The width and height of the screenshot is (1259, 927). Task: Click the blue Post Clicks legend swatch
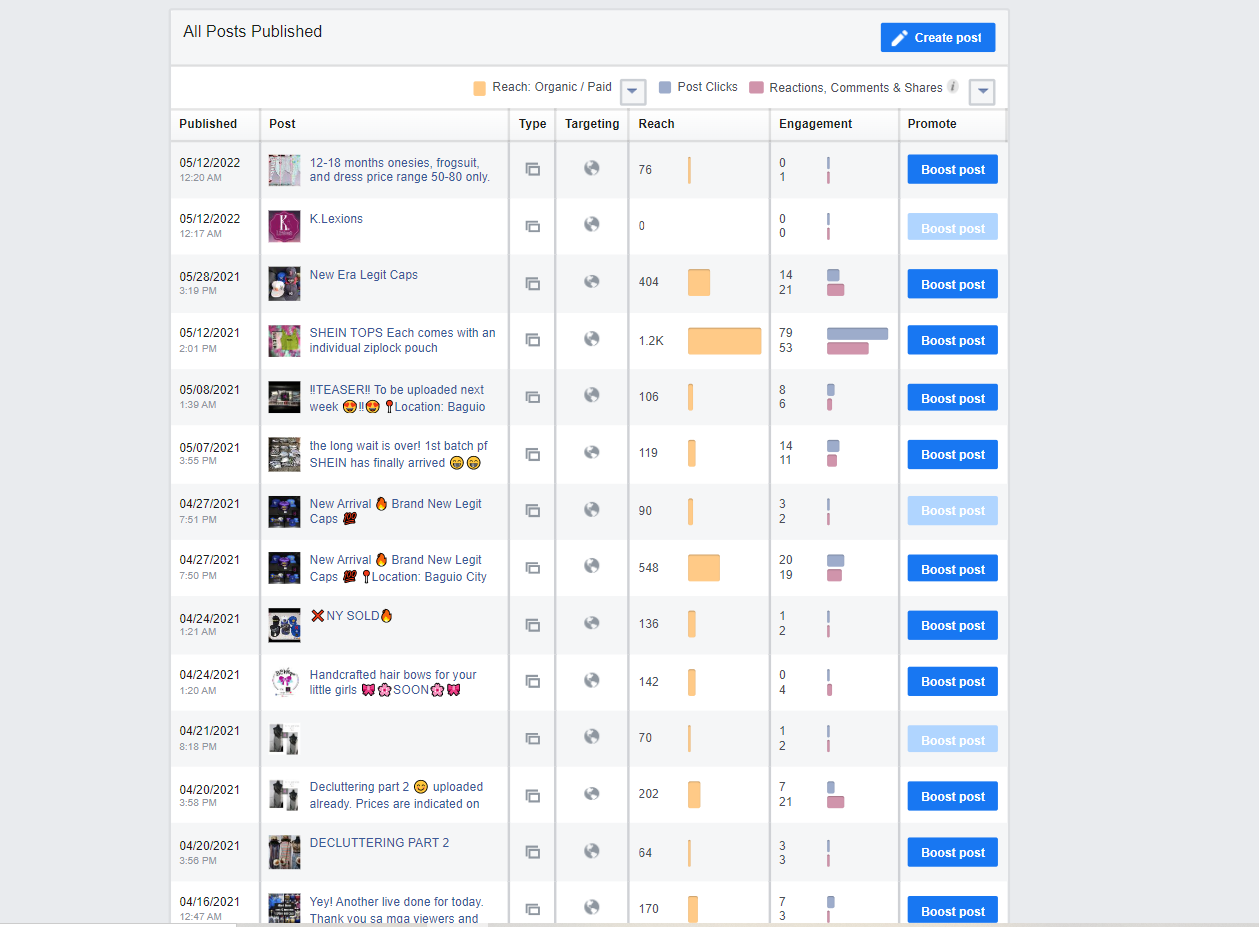tap(665, 88)
